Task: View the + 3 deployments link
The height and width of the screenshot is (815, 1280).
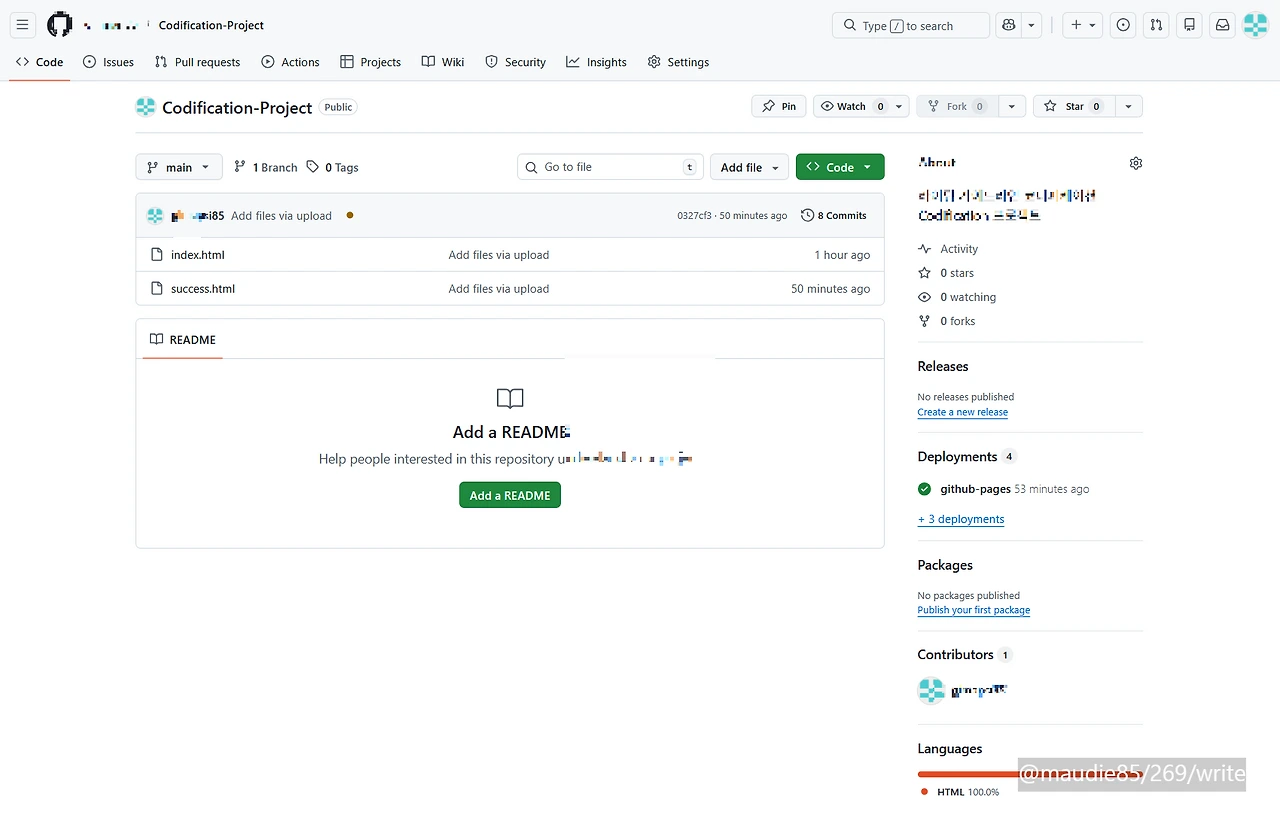Action: (961, 519)
